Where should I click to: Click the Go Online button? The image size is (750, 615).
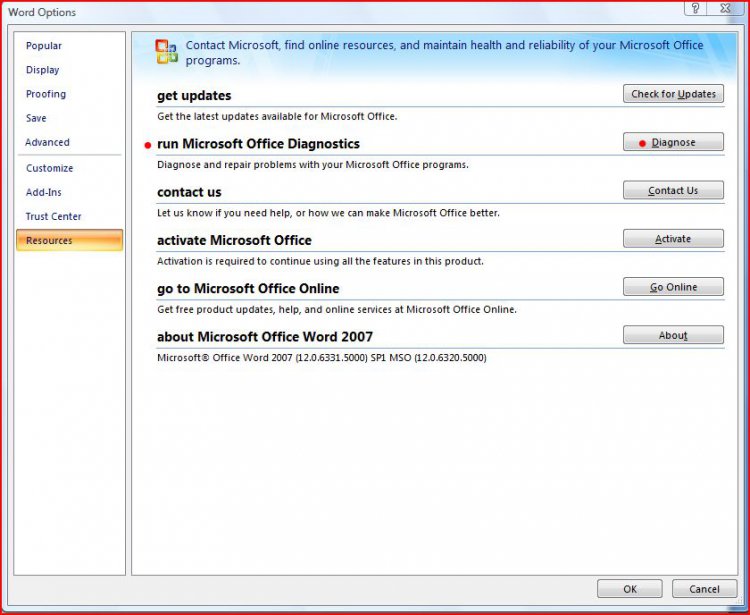coord(673,287)
